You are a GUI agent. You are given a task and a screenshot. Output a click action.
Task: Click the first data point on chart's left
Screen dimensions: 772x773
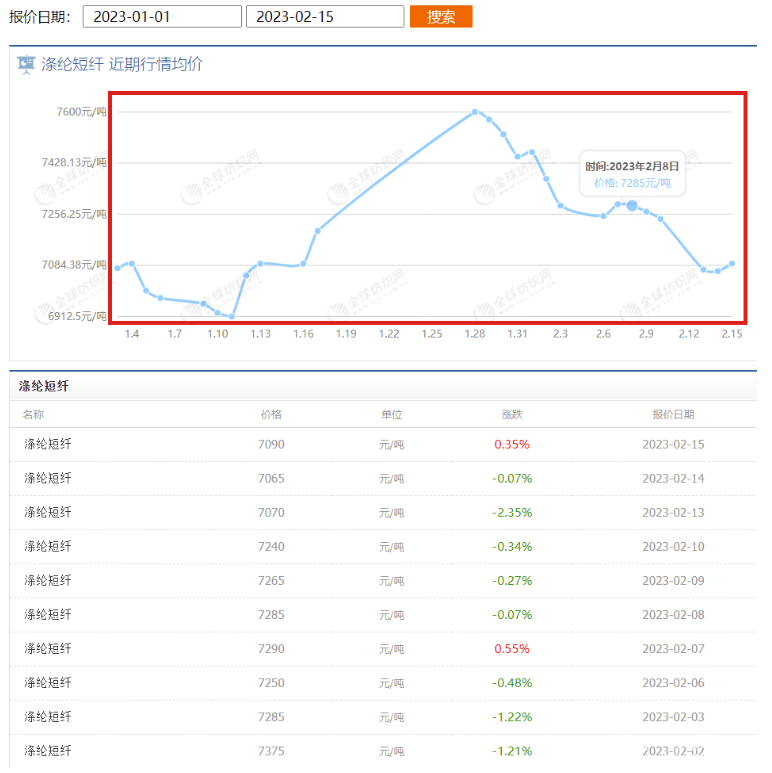117,268
